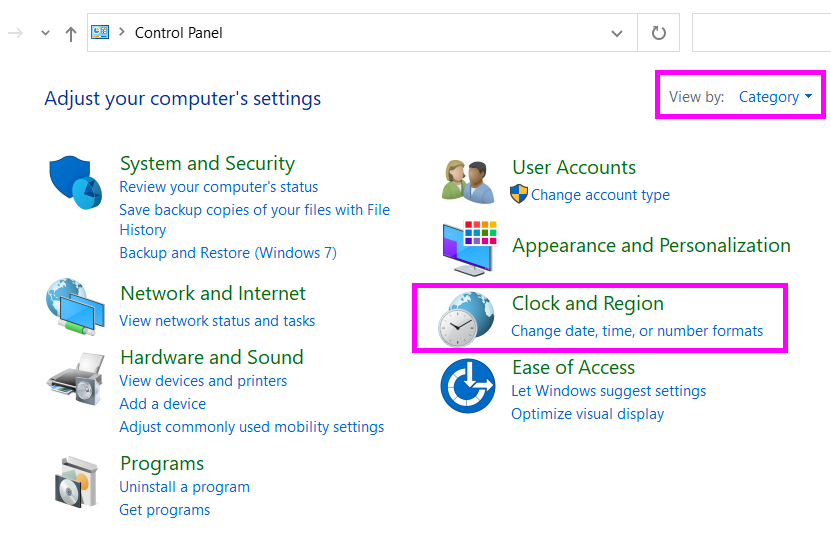This screenshot has height=551, width=831.
Task: Click View devices and printers link
Action: click(203, 381)
